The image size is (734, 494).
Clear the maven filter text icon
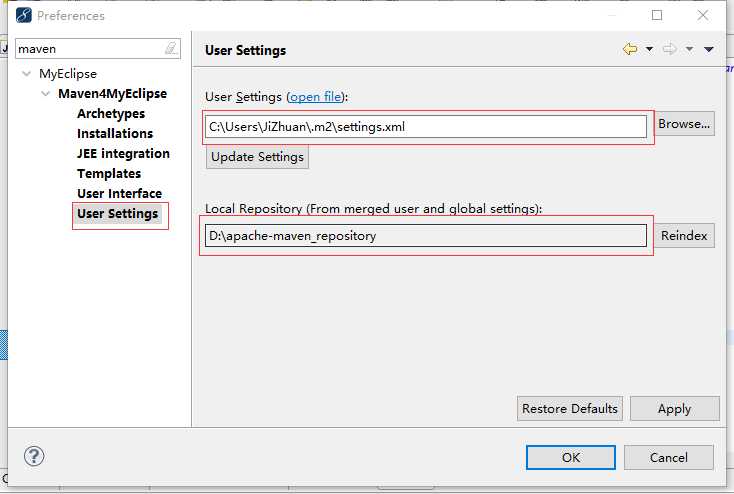click(x=171, y=48)
